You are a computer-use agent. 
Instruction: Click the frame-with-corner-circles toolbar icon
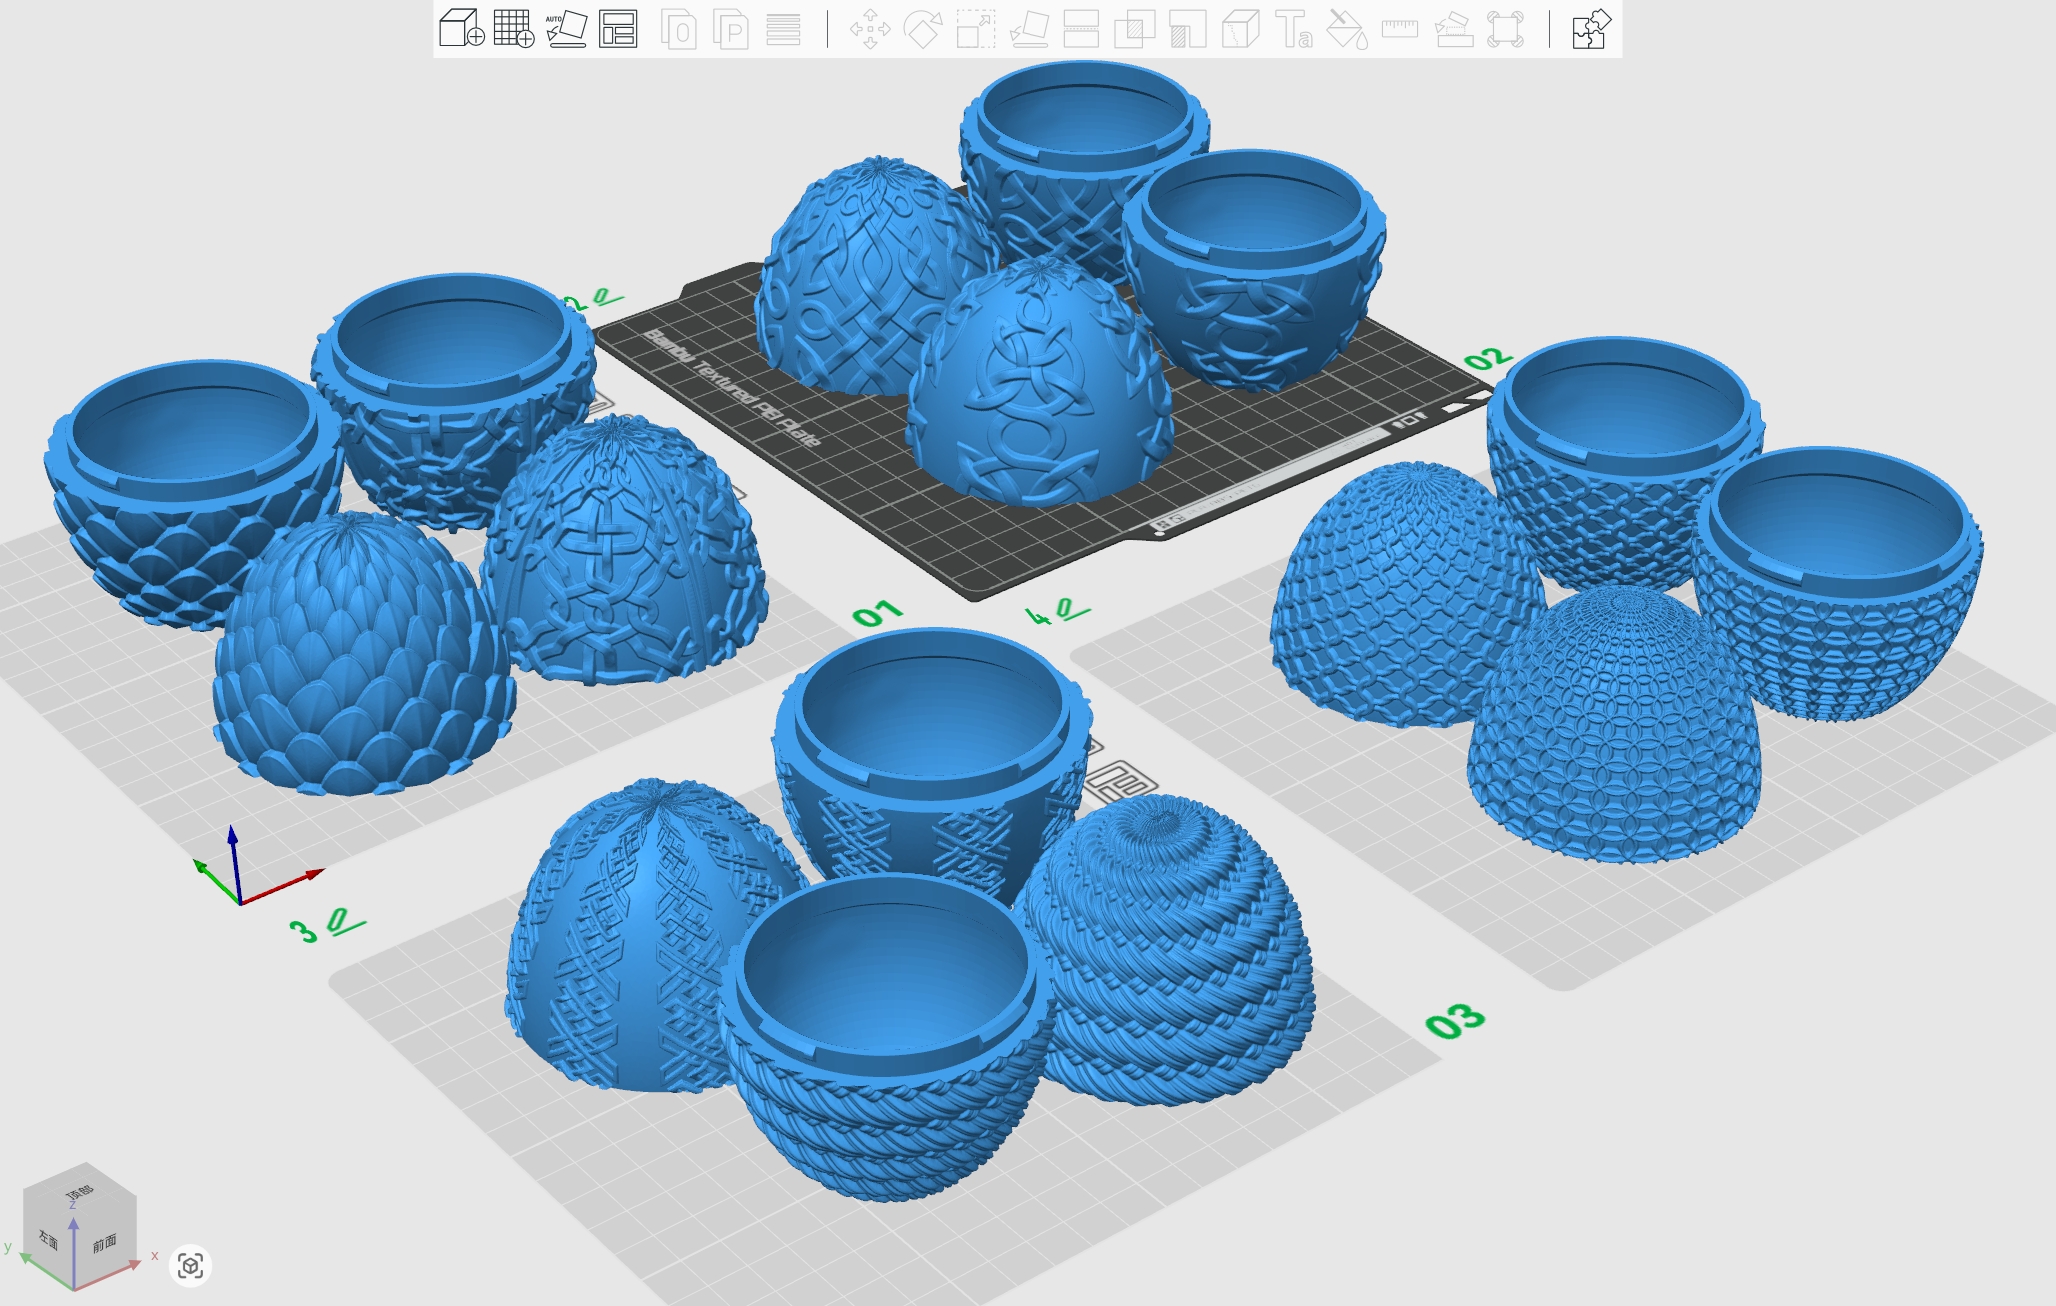coord(1505,28)
